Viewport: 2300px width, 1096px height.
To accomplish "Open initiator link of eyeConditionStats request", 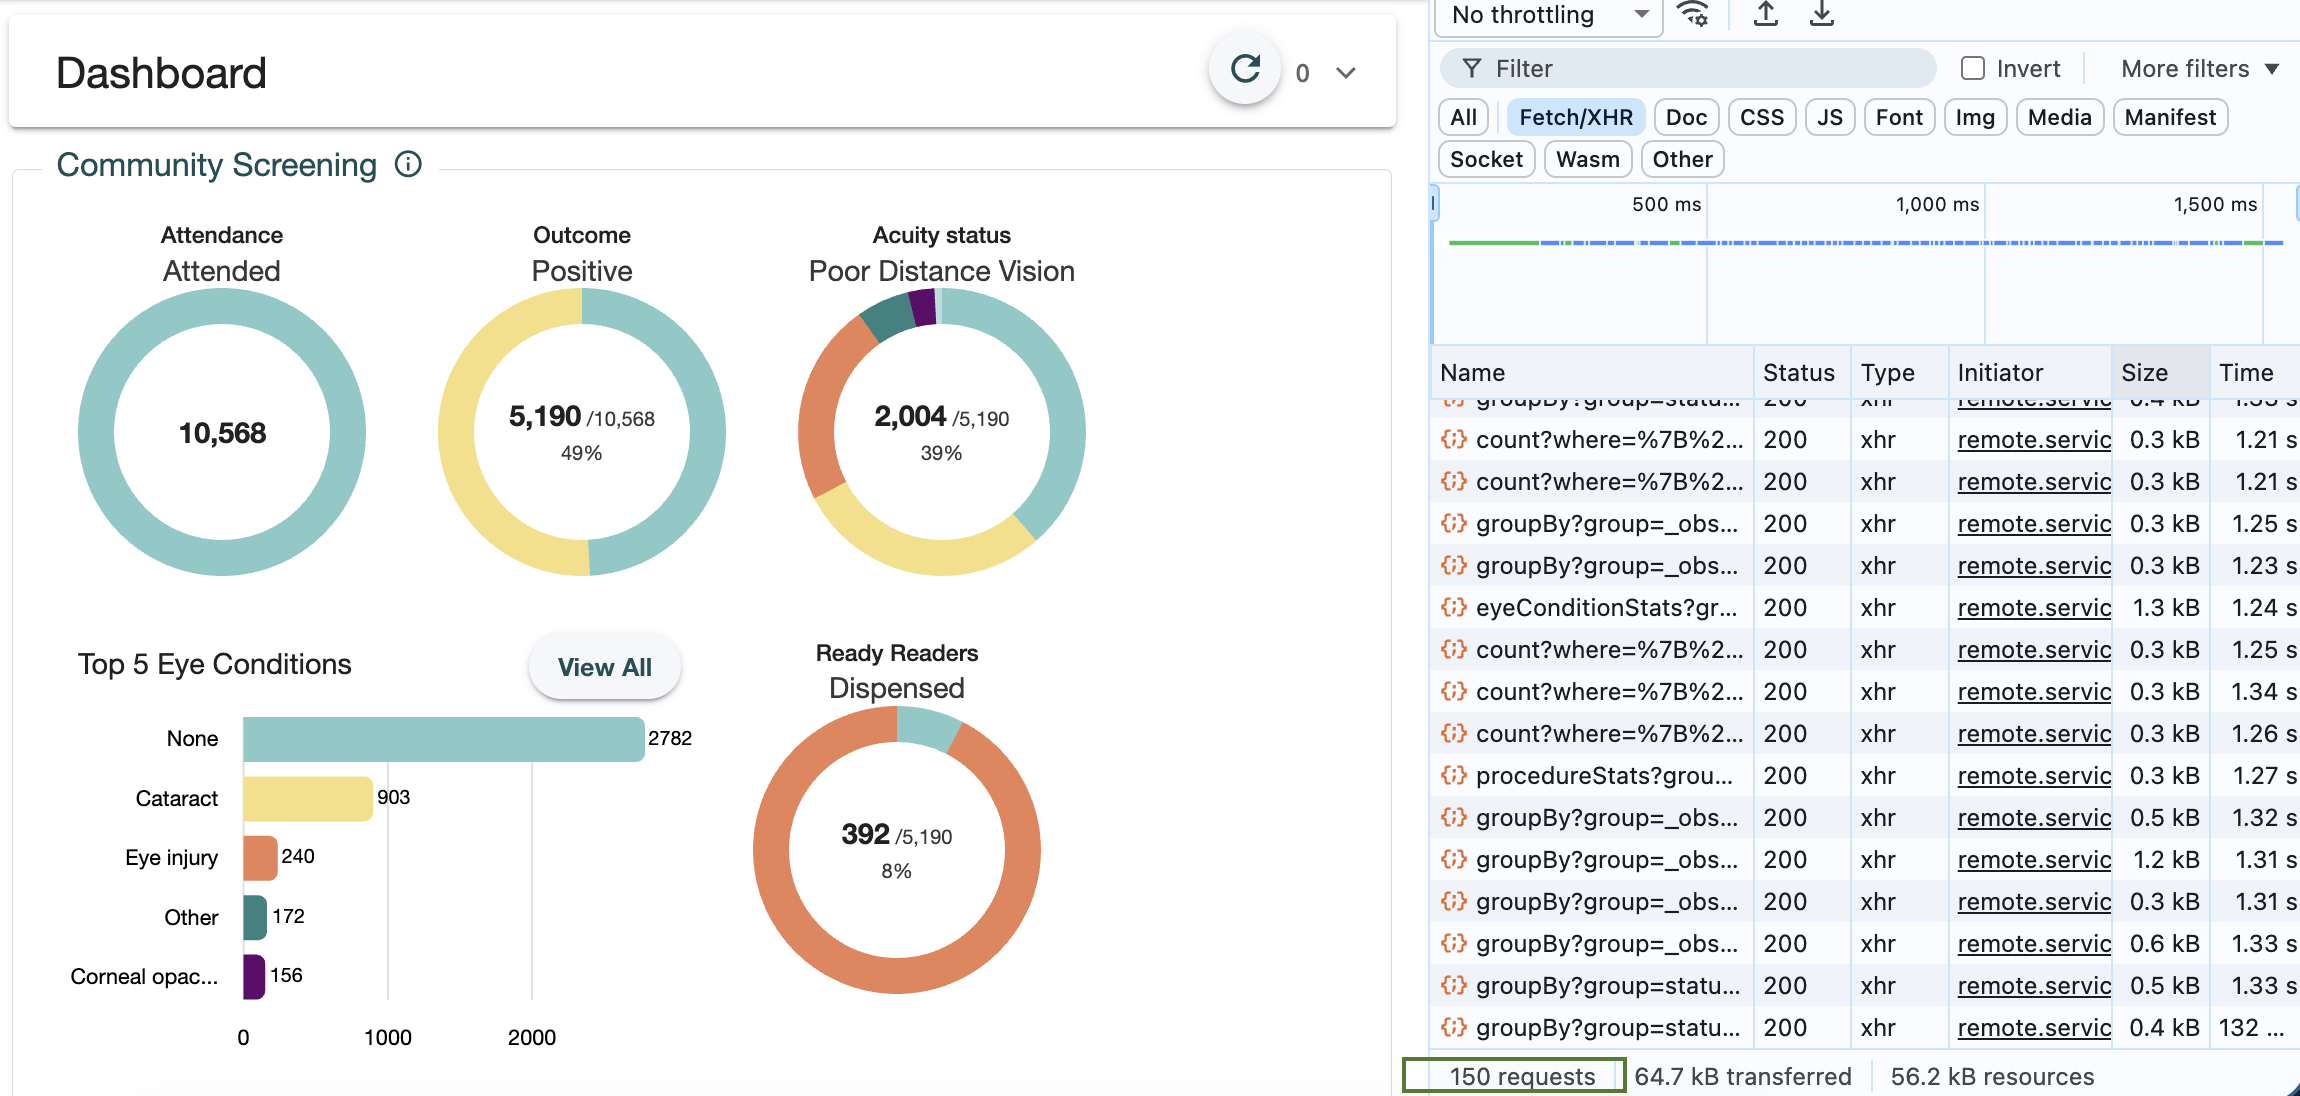I will tap(2034, 608).
